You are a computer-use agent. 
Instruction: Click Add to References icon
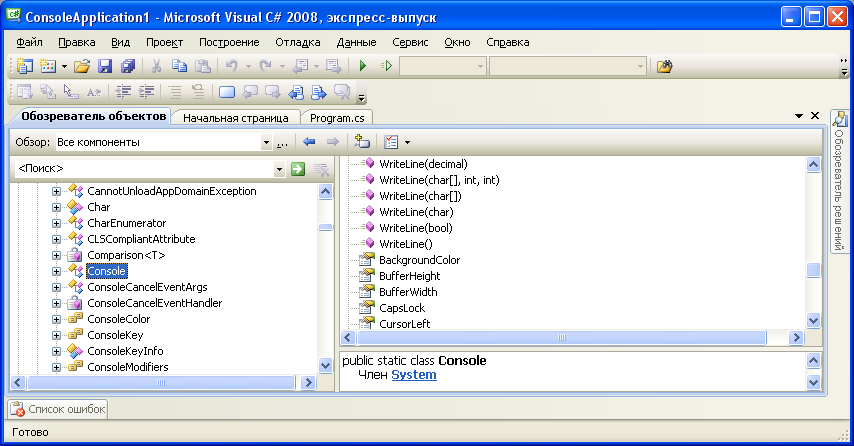pyautogui.click(x=362, y=142)
